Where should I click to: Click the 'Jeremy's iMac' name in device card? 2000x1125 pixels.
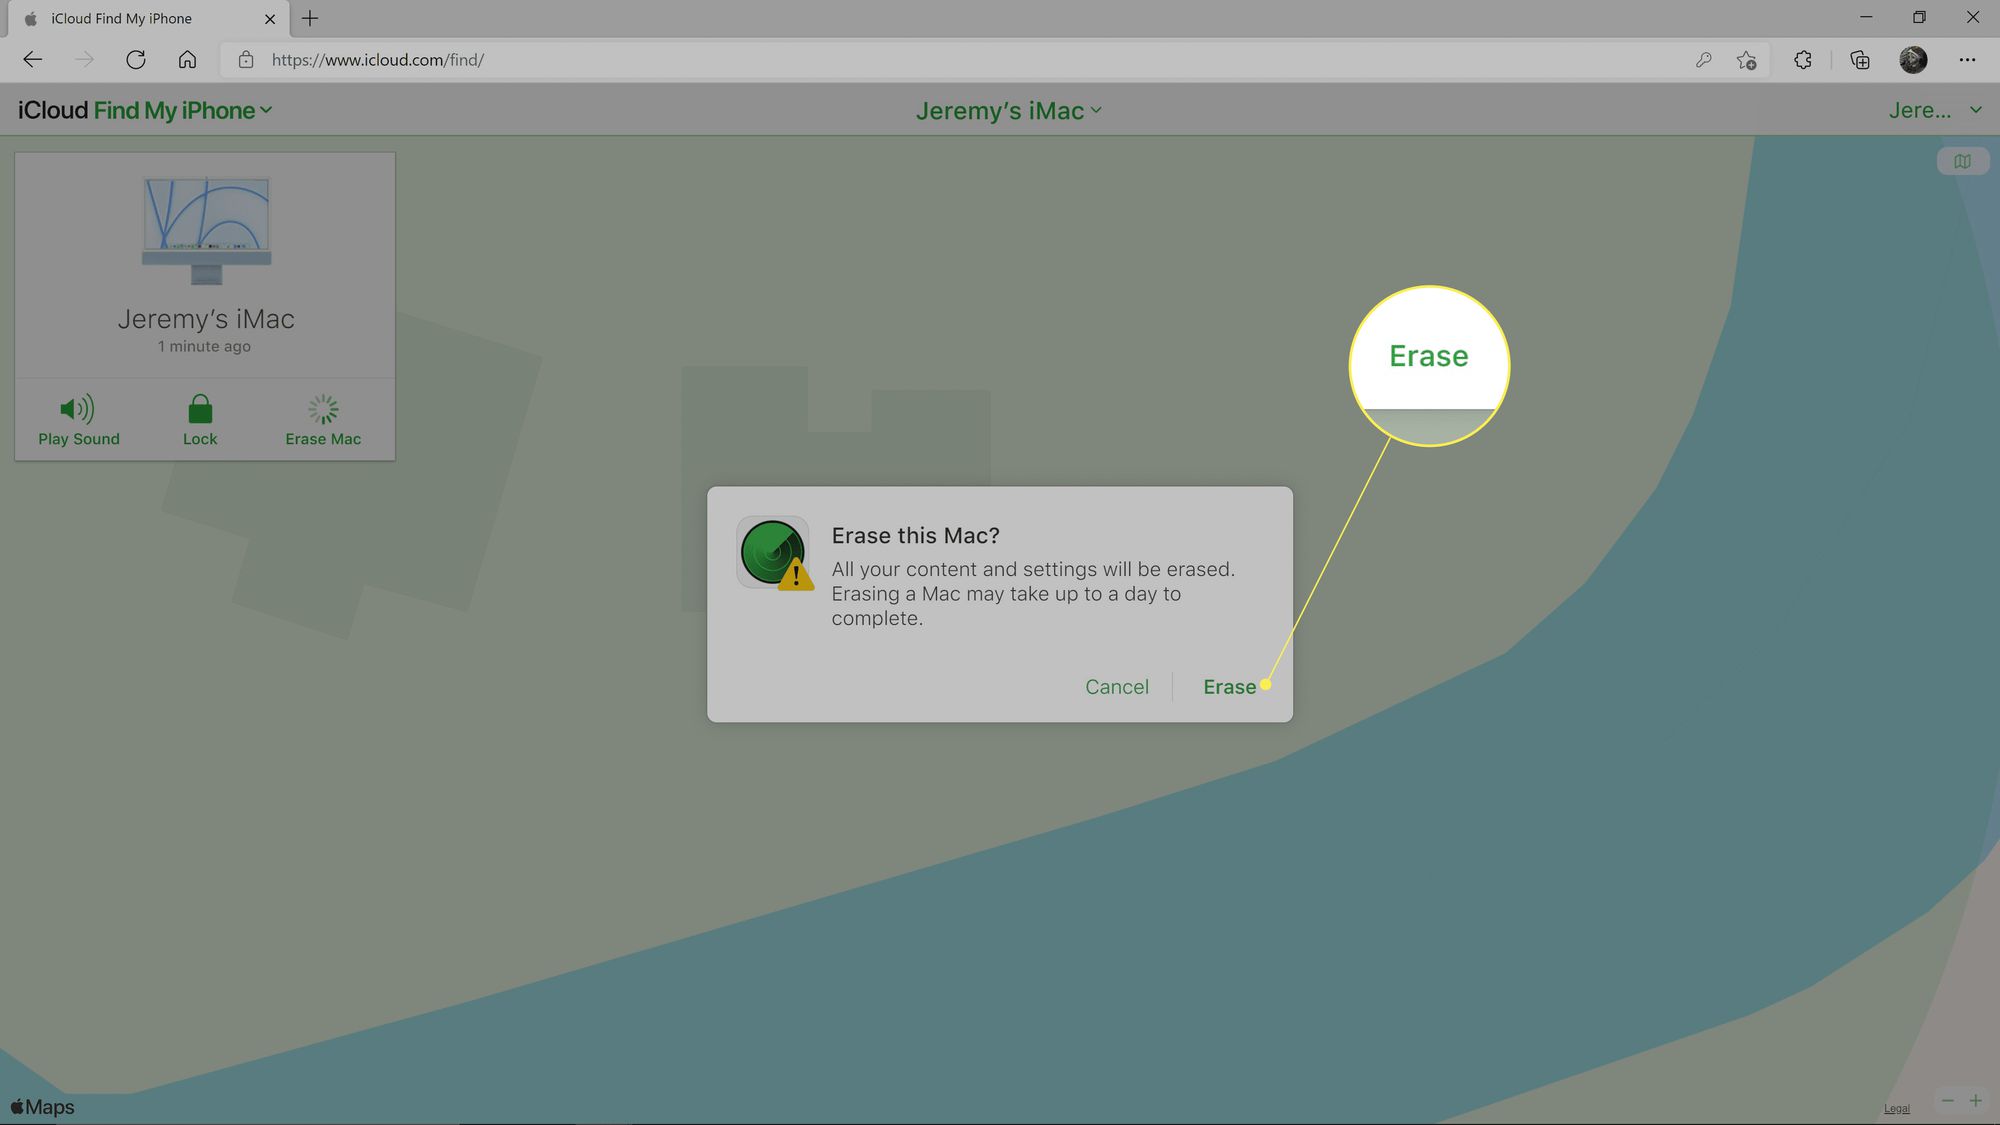pos(206,319)
